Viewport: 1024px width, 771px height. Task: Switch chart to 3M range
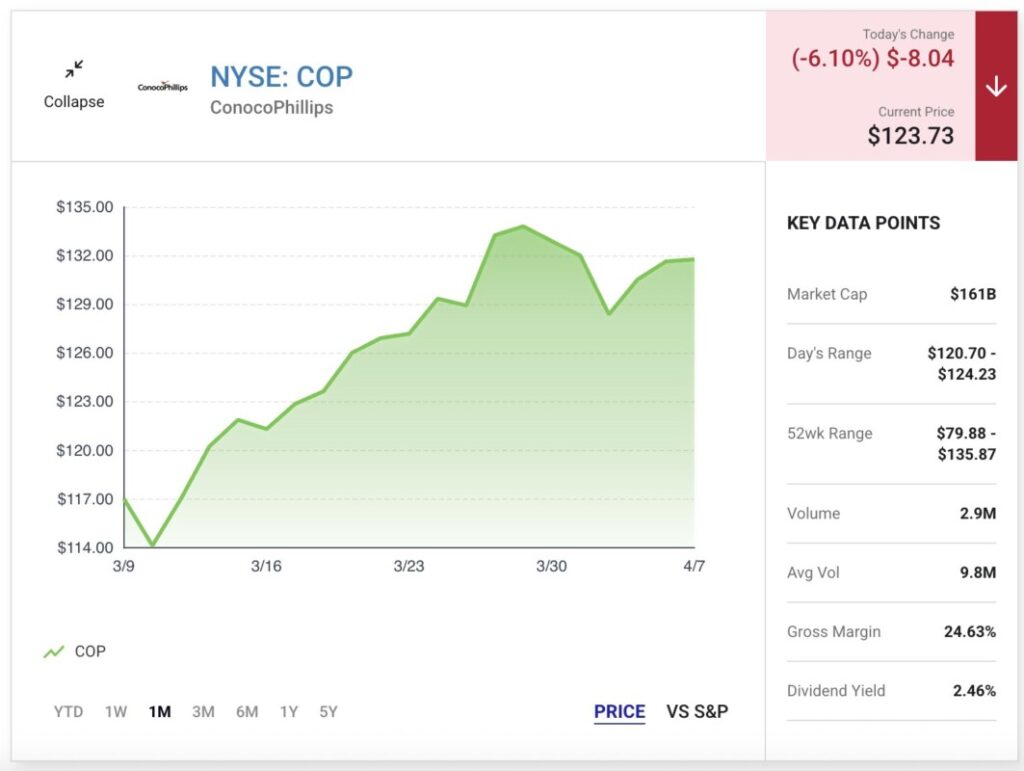203,712
